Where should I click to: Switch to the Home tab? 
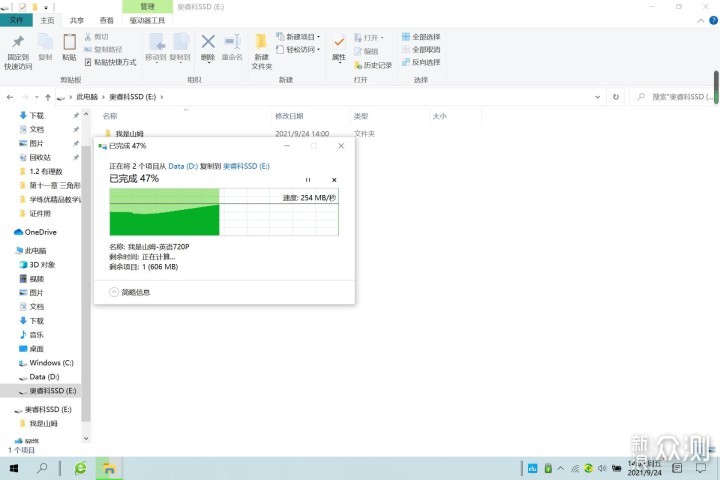pos(47,20)
